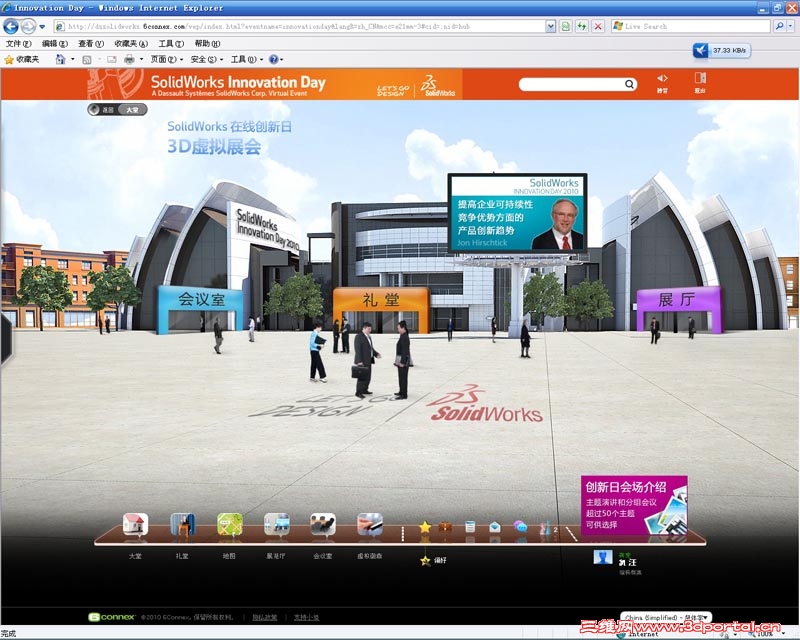
Task: Open the 会议室 meeting room icon in dock
Action: pos(323,525)
